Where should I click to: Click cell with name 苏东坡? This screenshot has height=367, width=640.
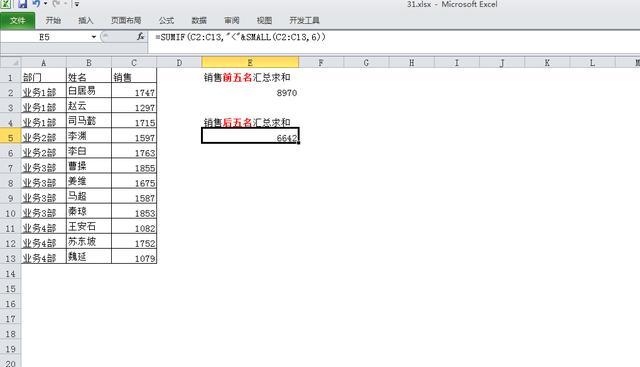[89, 242]
